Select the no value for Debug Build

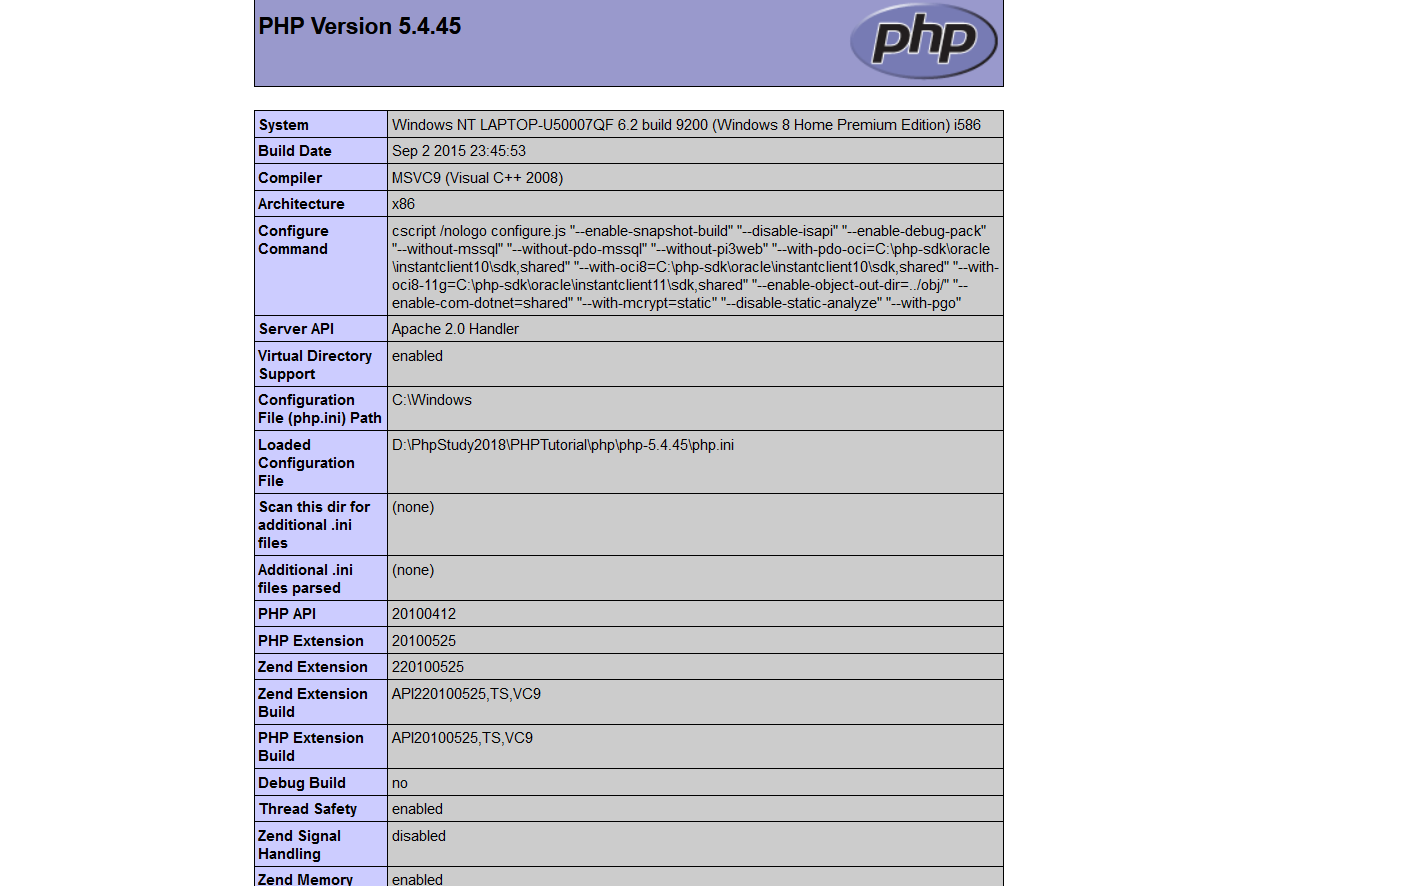click(400, 783)
